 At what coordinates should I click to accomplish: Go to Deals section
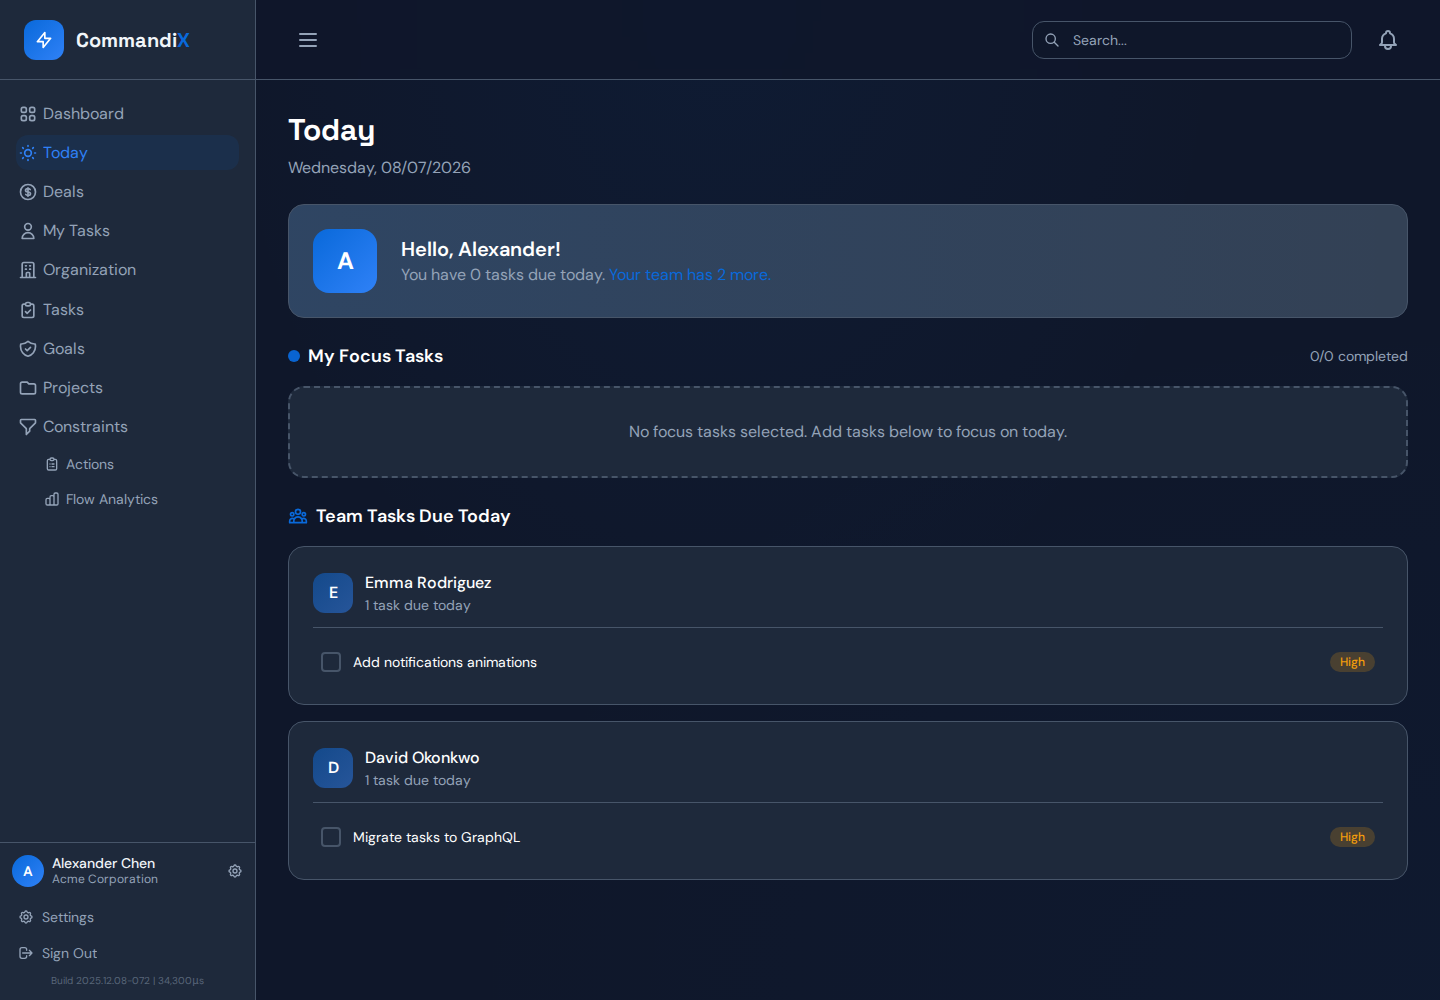pyautogui.click(x=128, y=192)
